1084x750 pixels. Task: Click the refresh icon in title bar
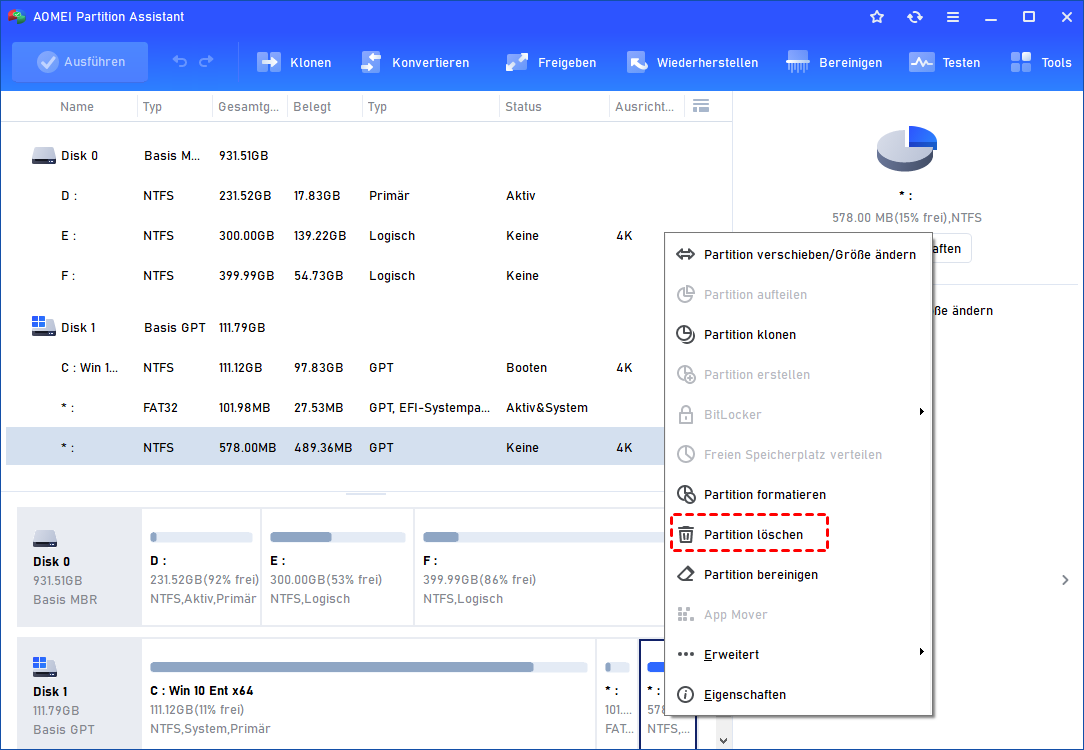tap(915, 17)
